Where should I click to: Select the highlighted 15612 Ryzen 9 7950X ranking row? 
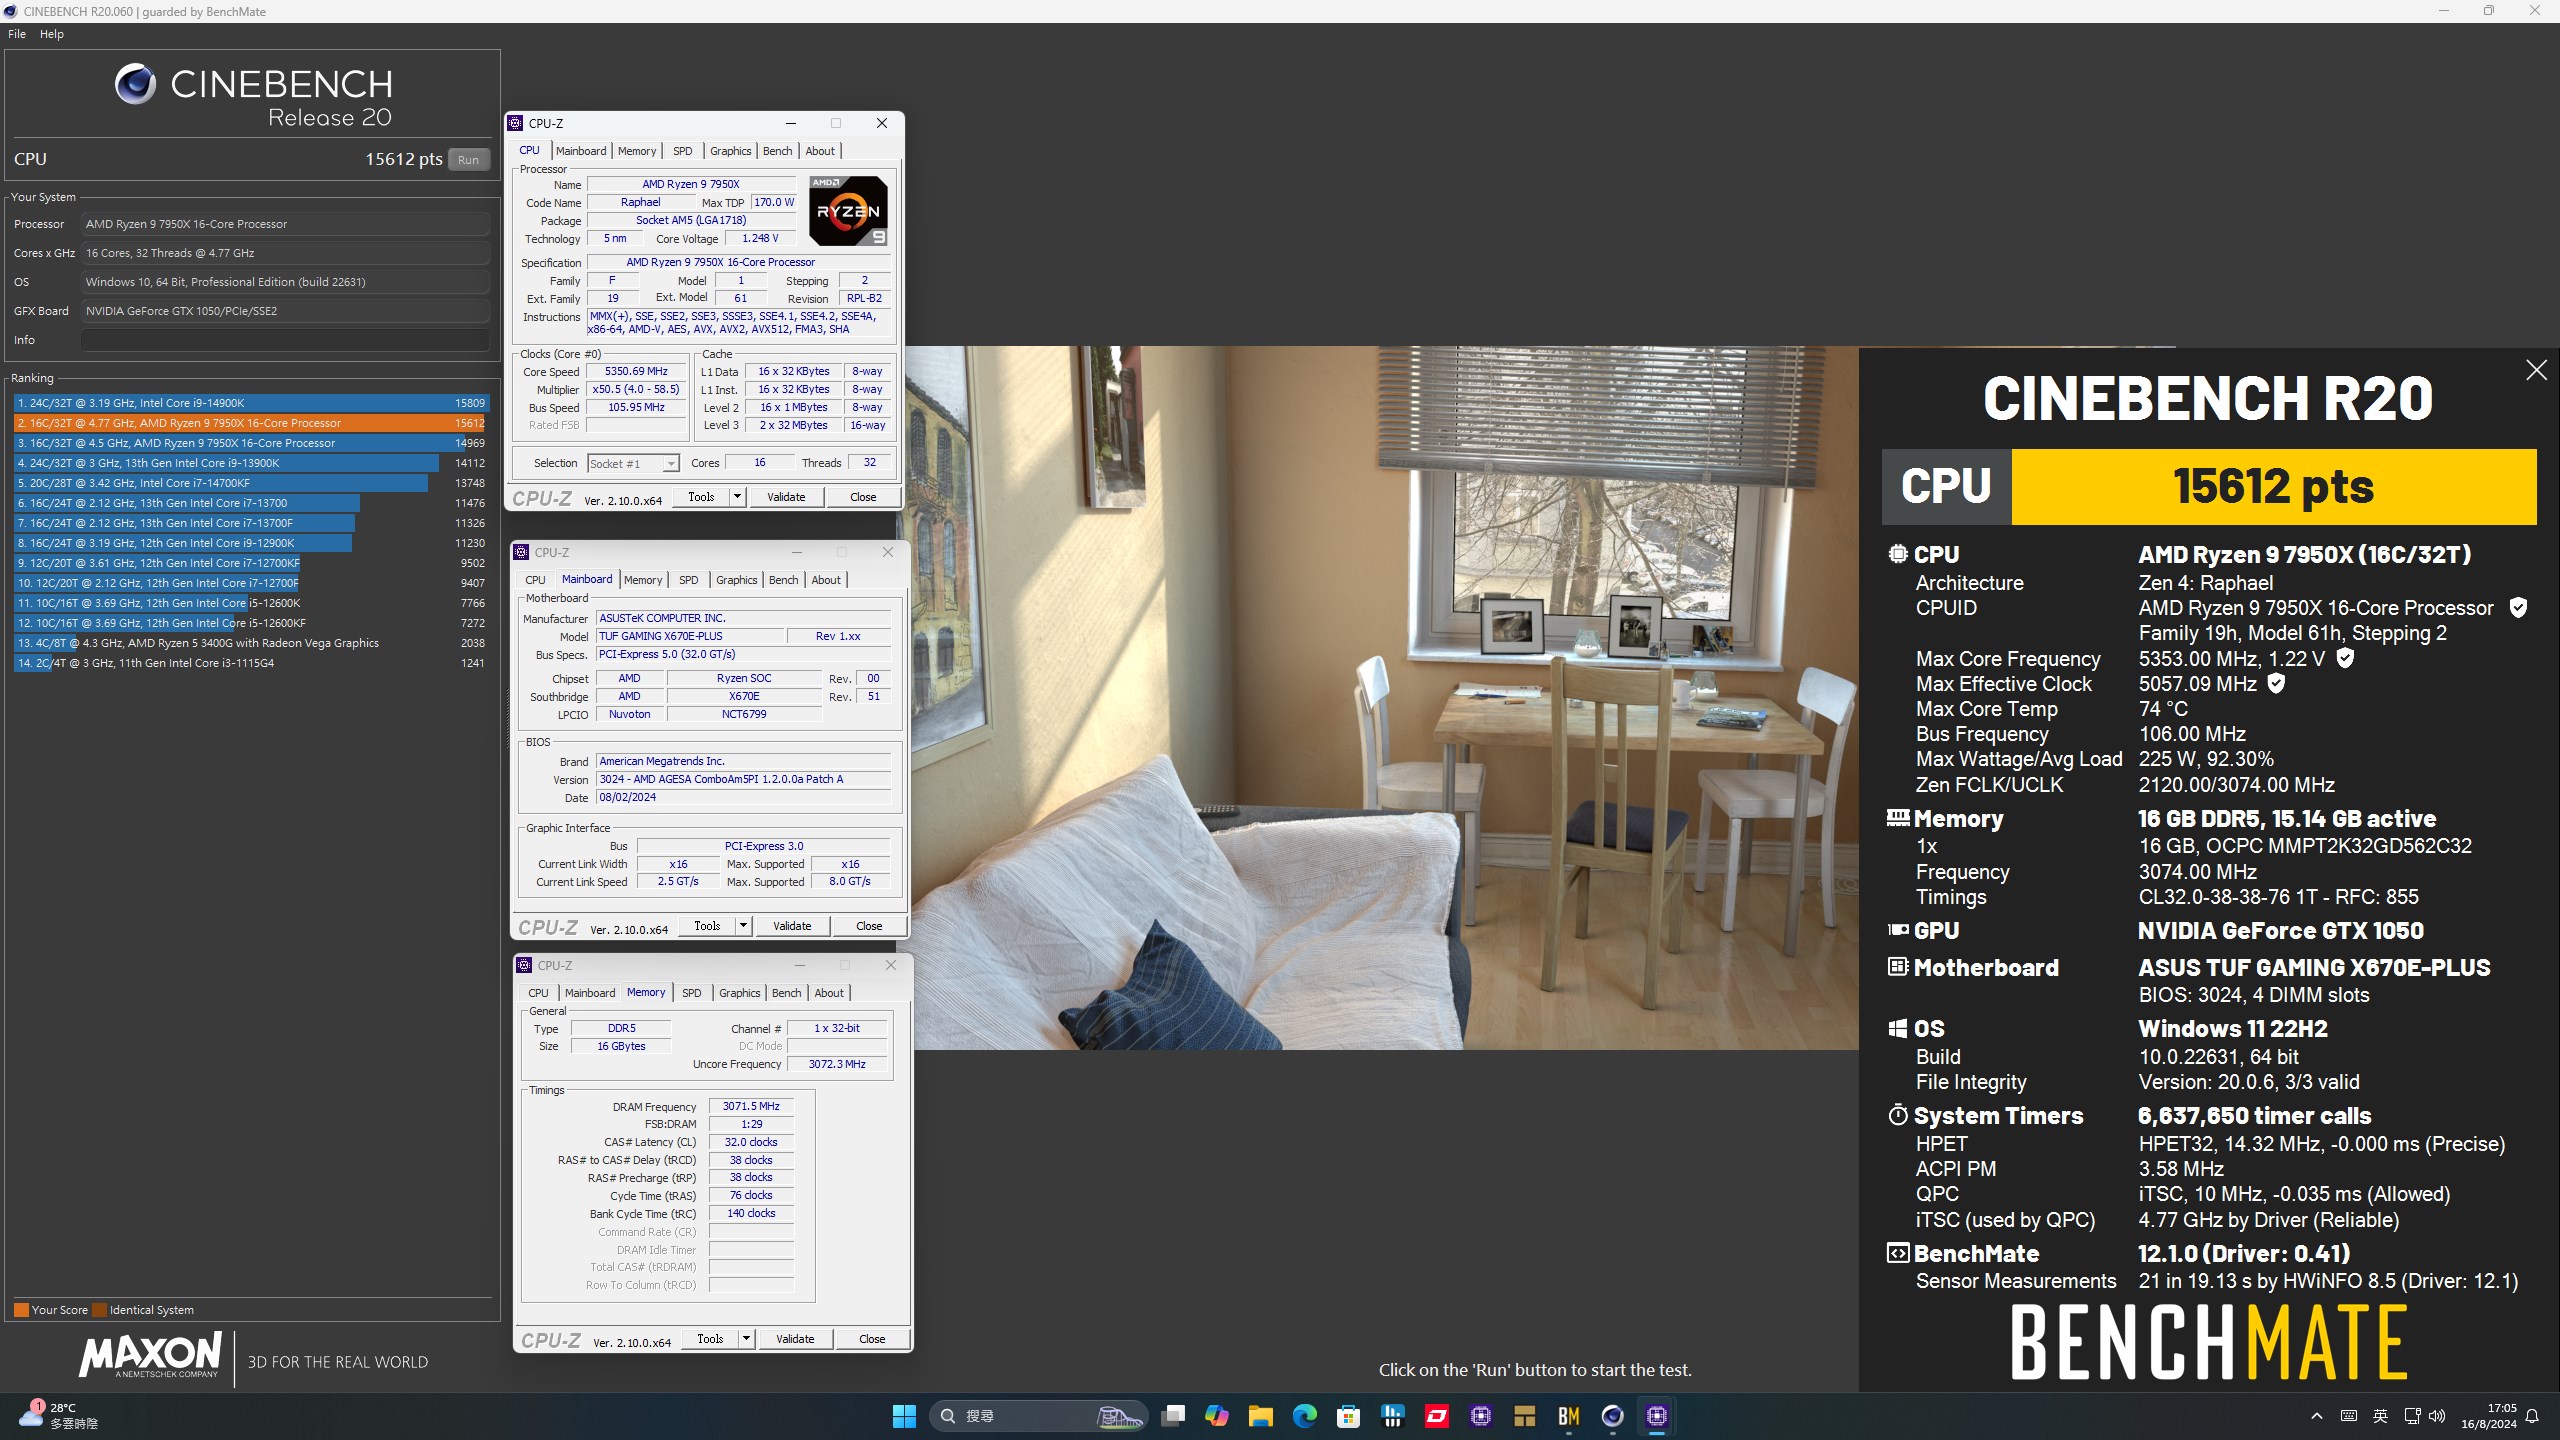coord(250,423)
